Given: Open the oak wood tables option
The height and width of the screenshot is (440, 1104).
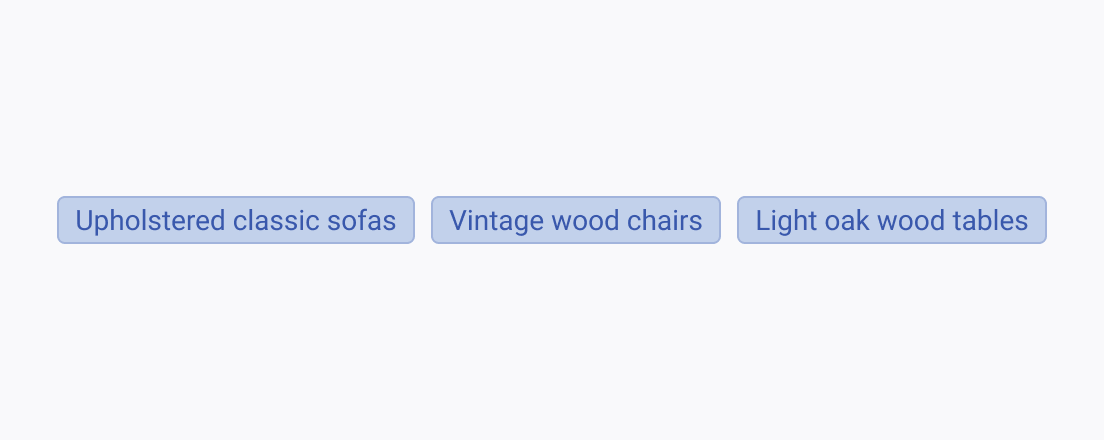Looking at the screenshot, I should (892, 220).
